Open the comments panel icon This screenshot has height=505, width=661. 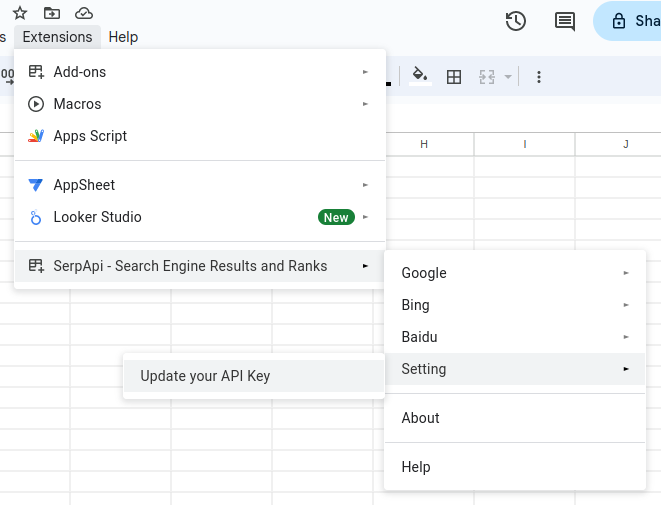tap(565, 21)
